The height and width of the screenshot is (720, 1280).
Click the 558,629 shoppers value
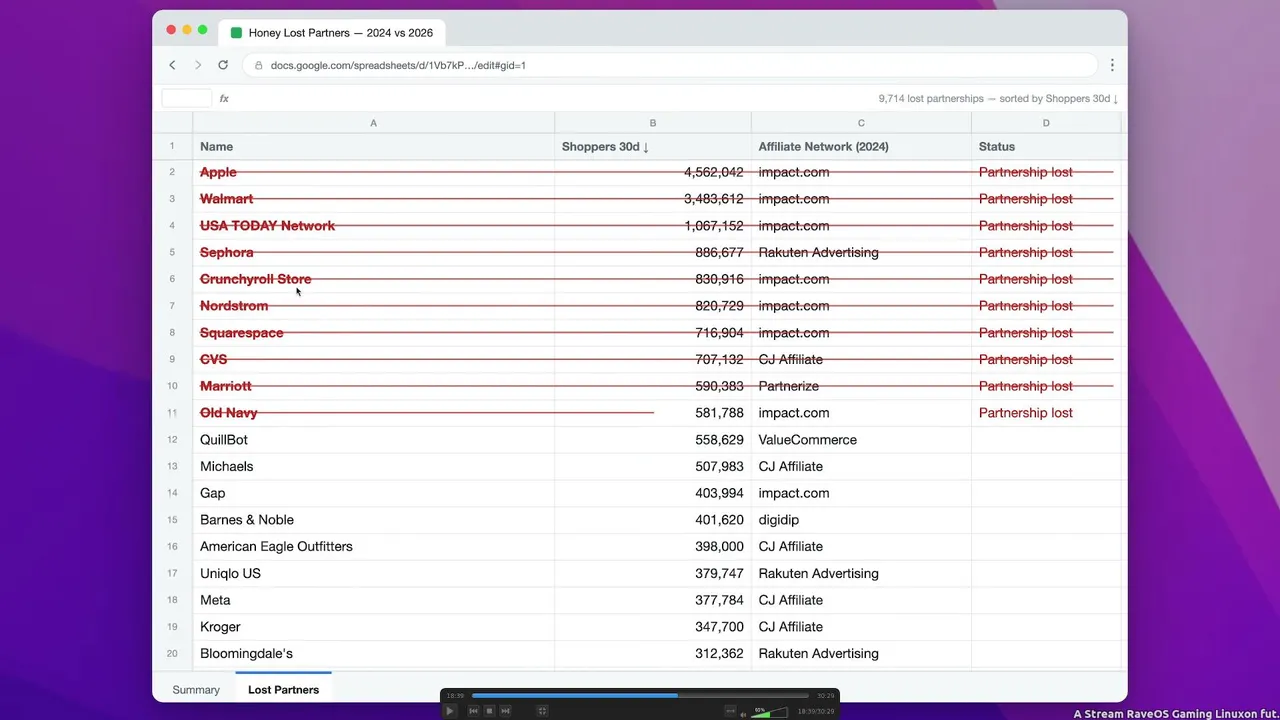pos(720,440)
